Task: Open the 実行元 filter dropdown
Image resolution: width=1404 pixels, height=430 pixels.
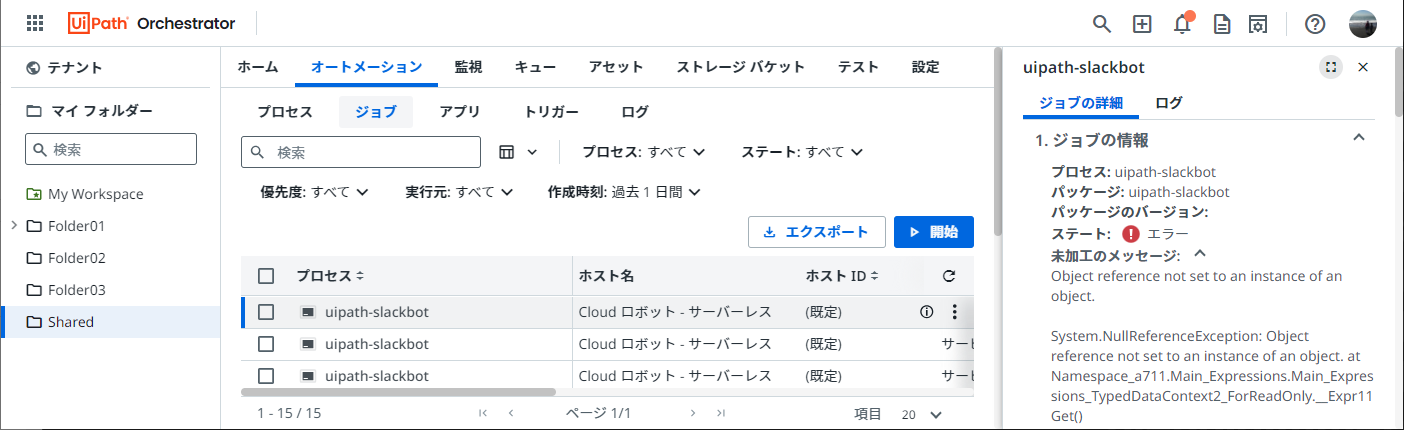Action: tap(459, 191)
